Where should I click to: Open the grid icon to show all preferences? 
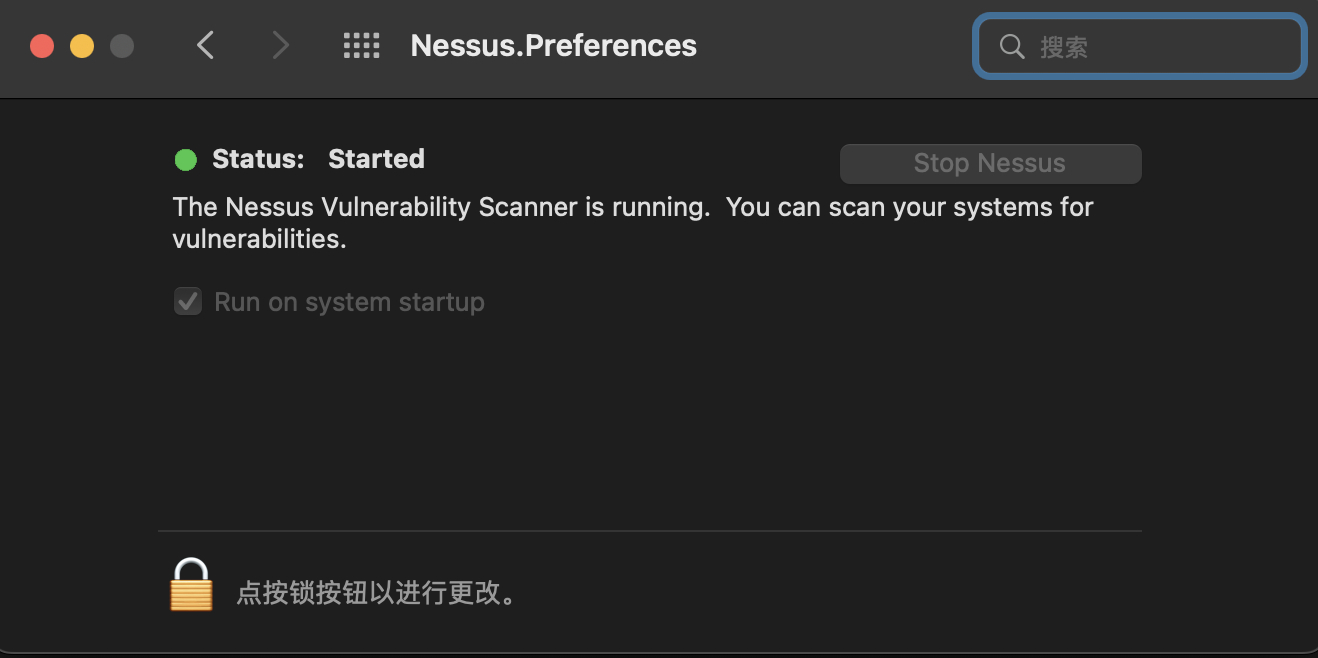(x=362, y=45)
